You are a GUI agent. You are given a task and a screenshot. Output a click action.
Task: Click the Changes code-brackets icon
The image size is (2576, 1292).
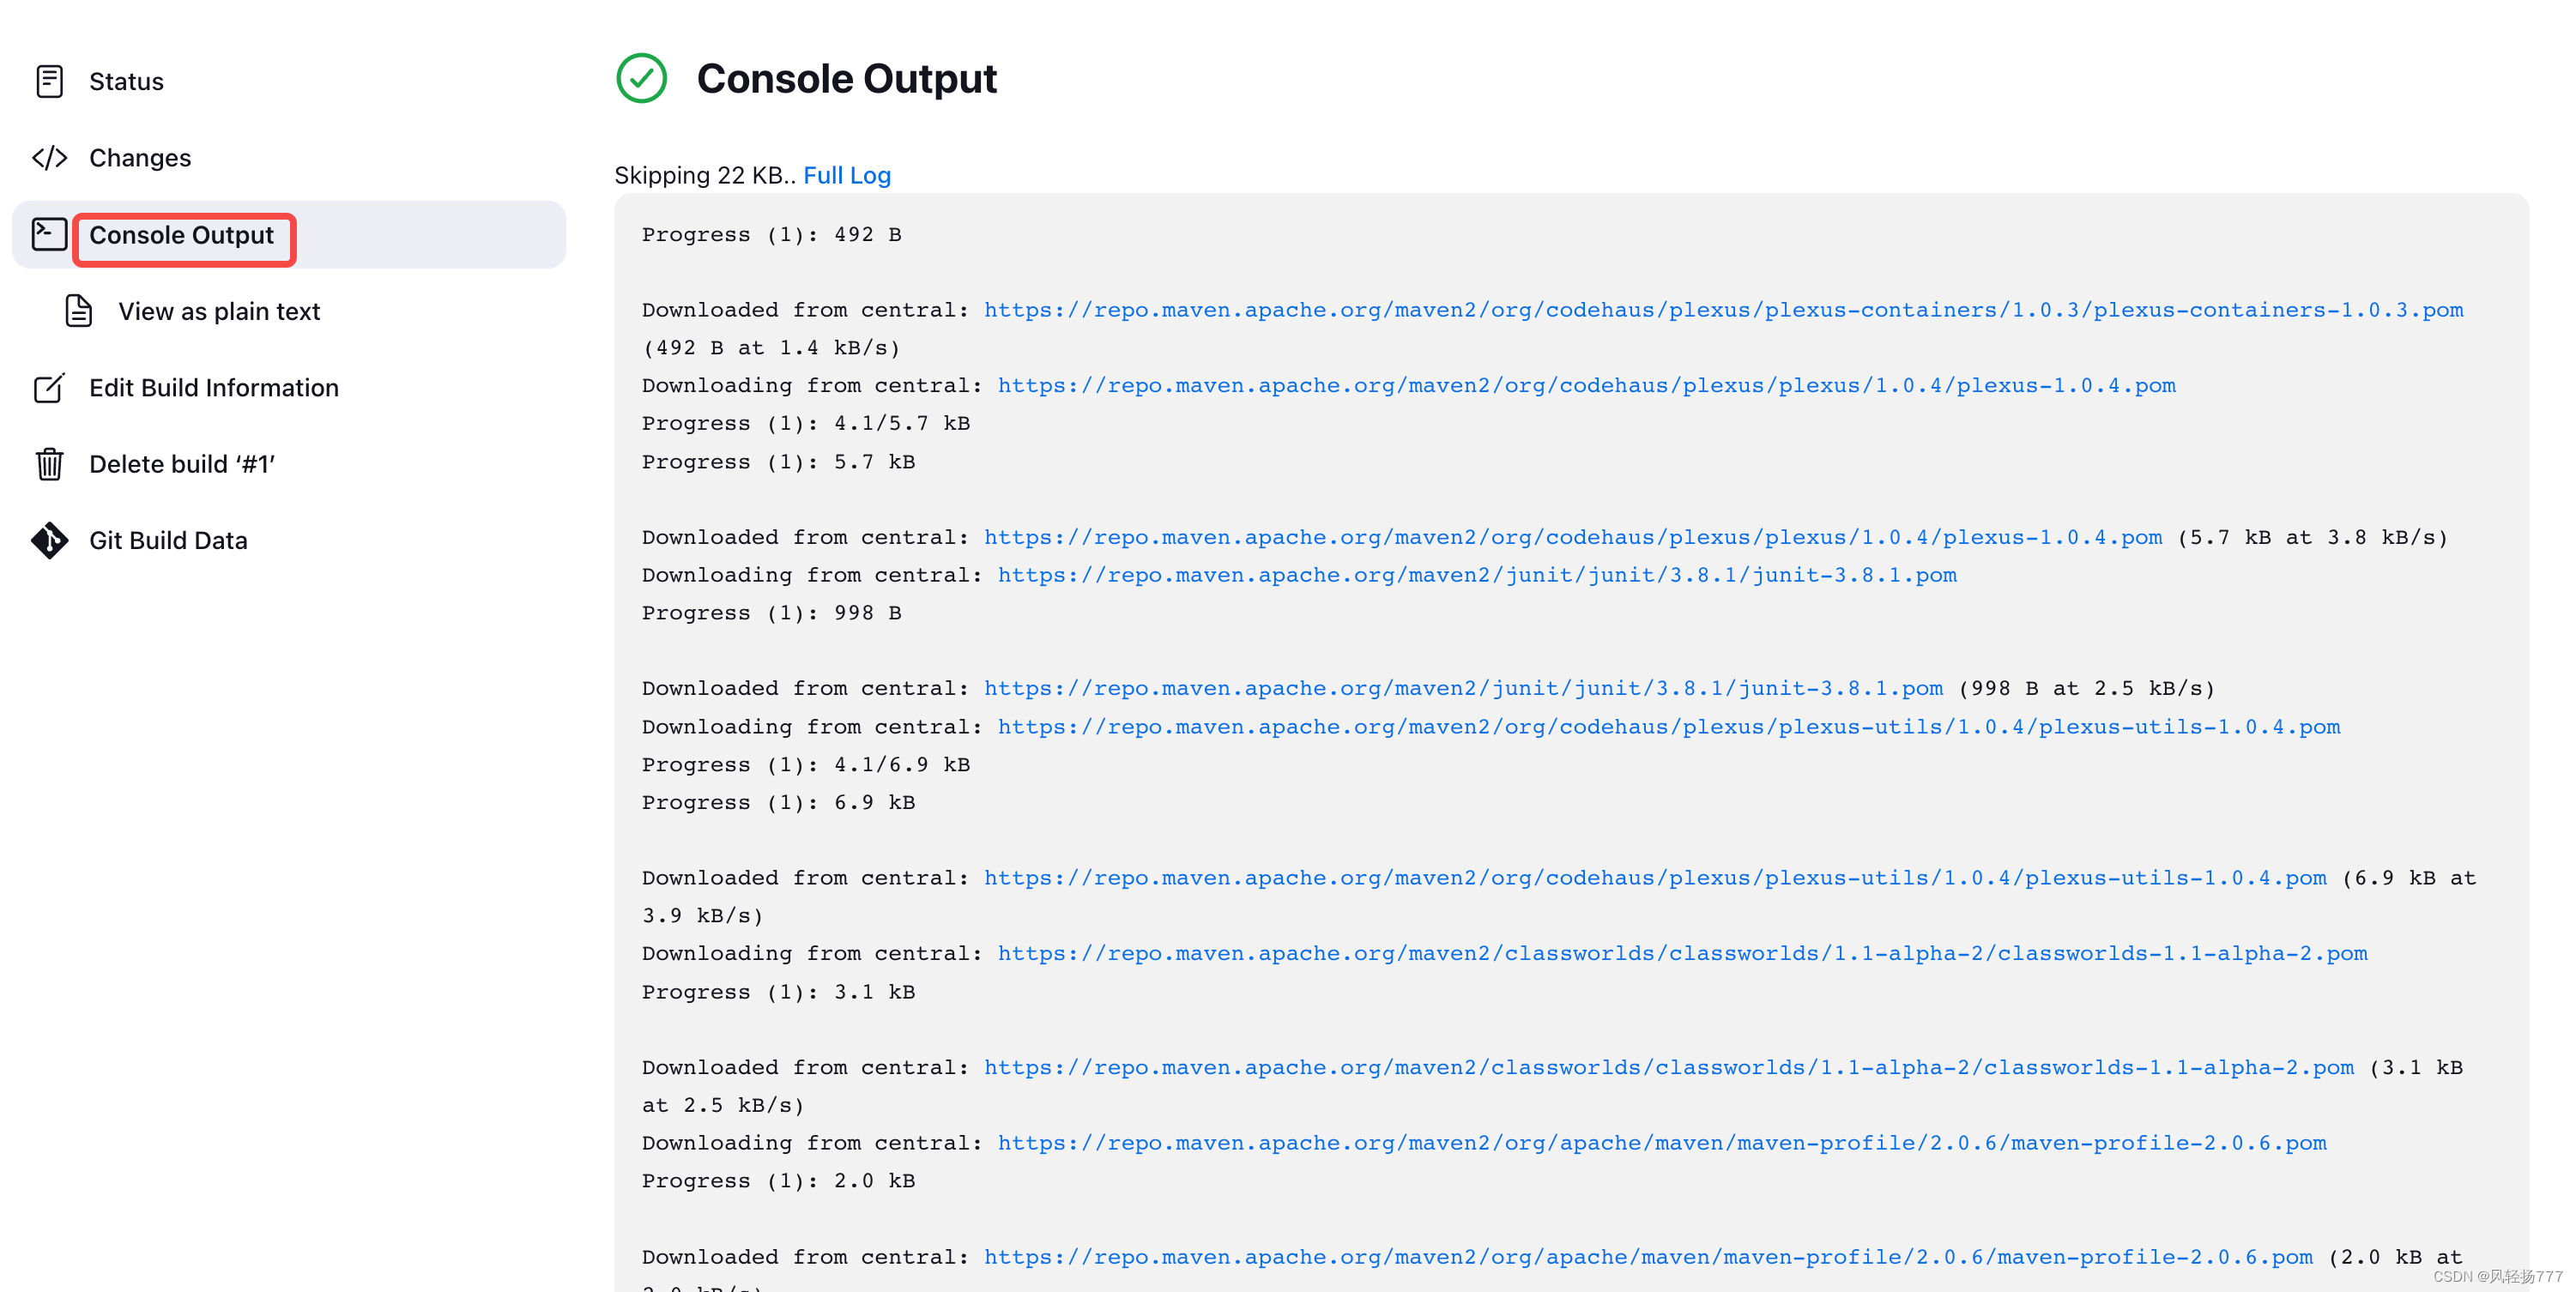pyautogui.click(x=49, y=158)
